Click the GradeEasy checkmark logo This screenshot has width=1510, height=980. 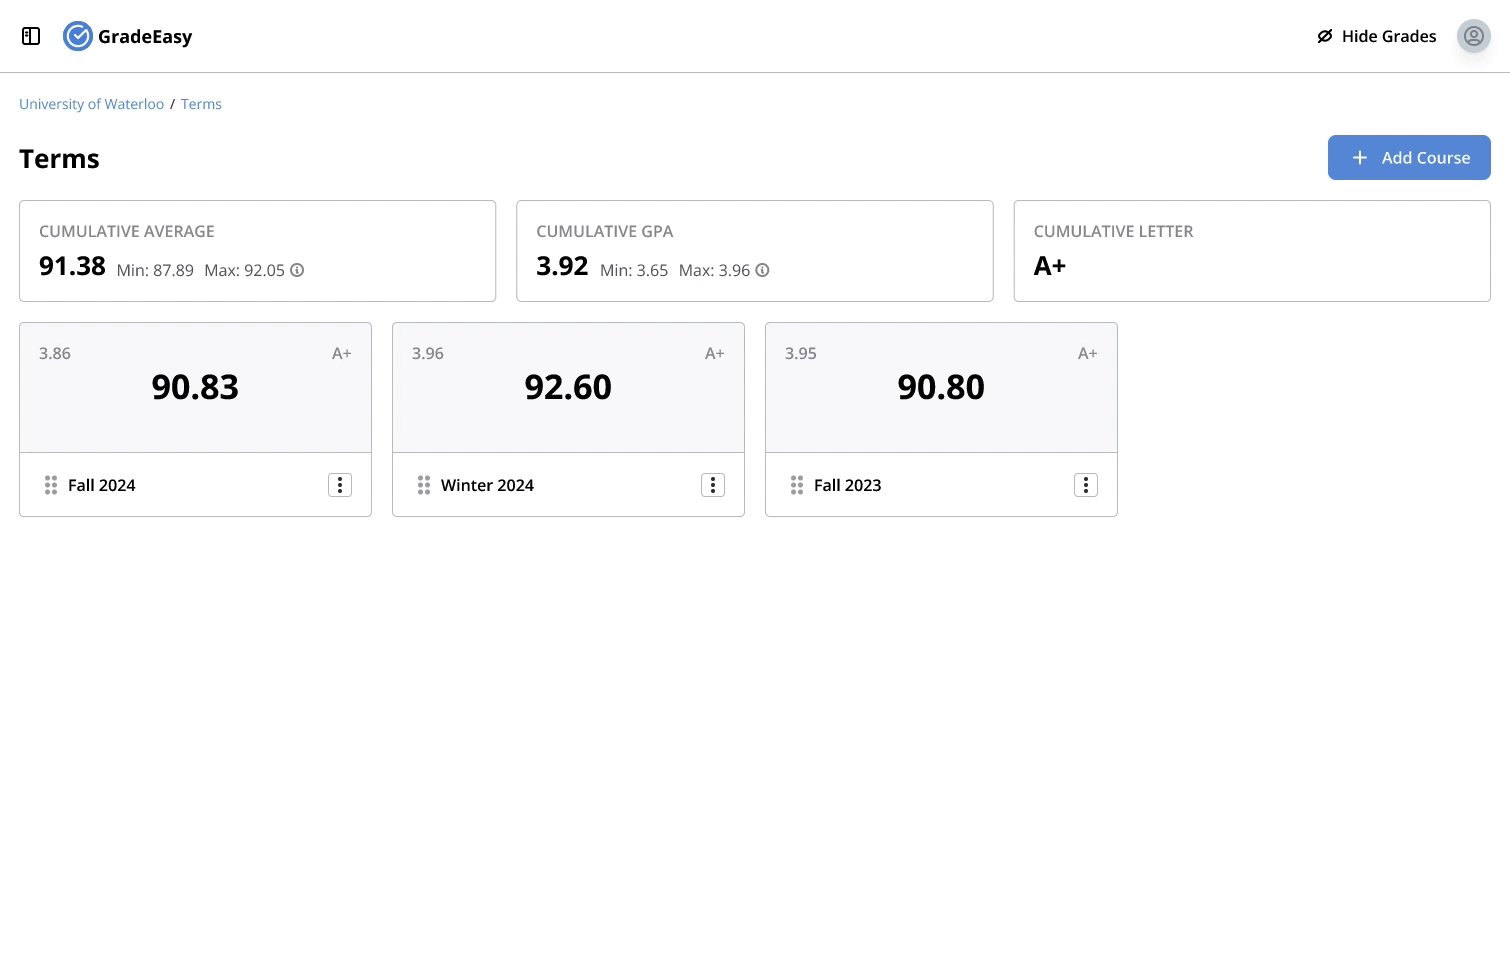(77, 36)
